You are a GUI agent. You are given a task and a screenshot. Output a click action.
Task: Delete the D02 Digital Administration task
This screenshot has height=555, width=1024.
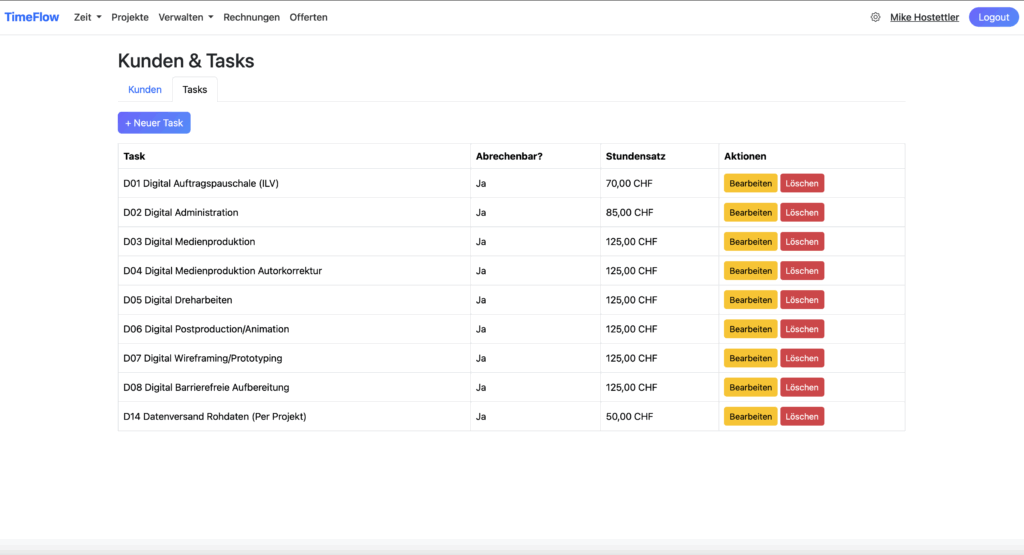pyautogui.click(x=802, y=213)
